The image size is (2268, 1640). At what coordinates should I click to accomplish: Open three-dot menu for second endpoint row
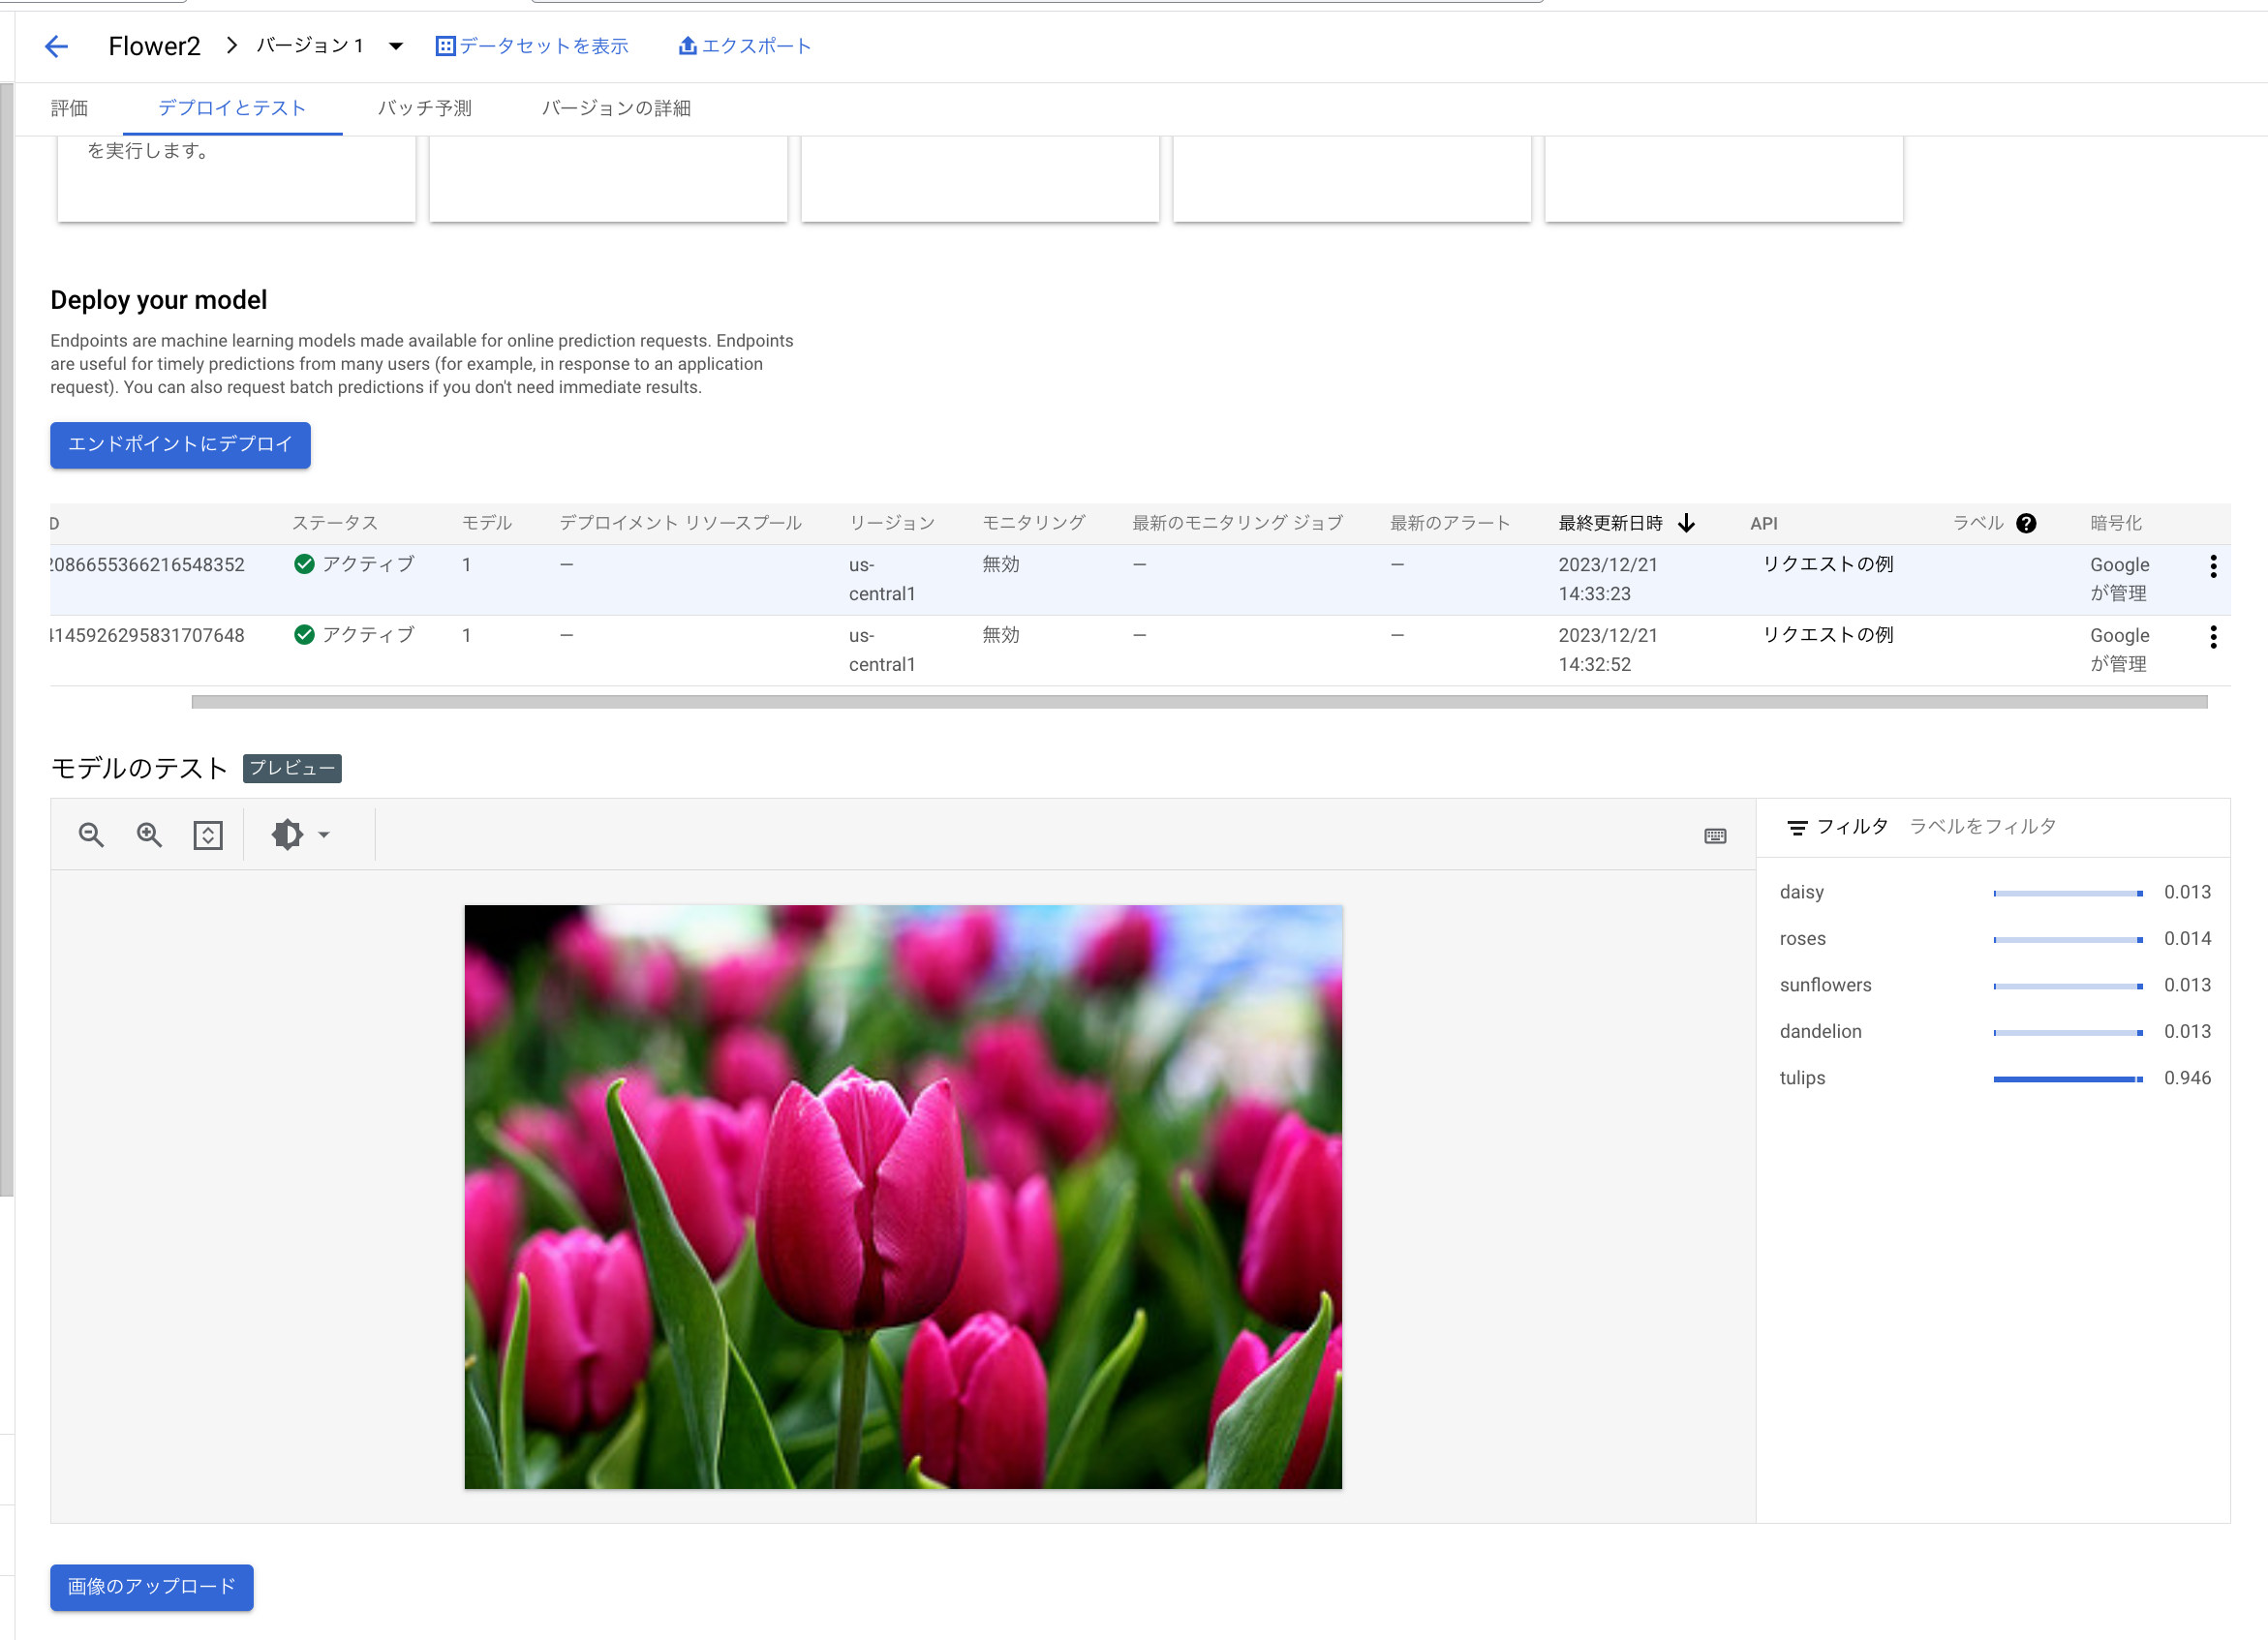pos(2212,637)
